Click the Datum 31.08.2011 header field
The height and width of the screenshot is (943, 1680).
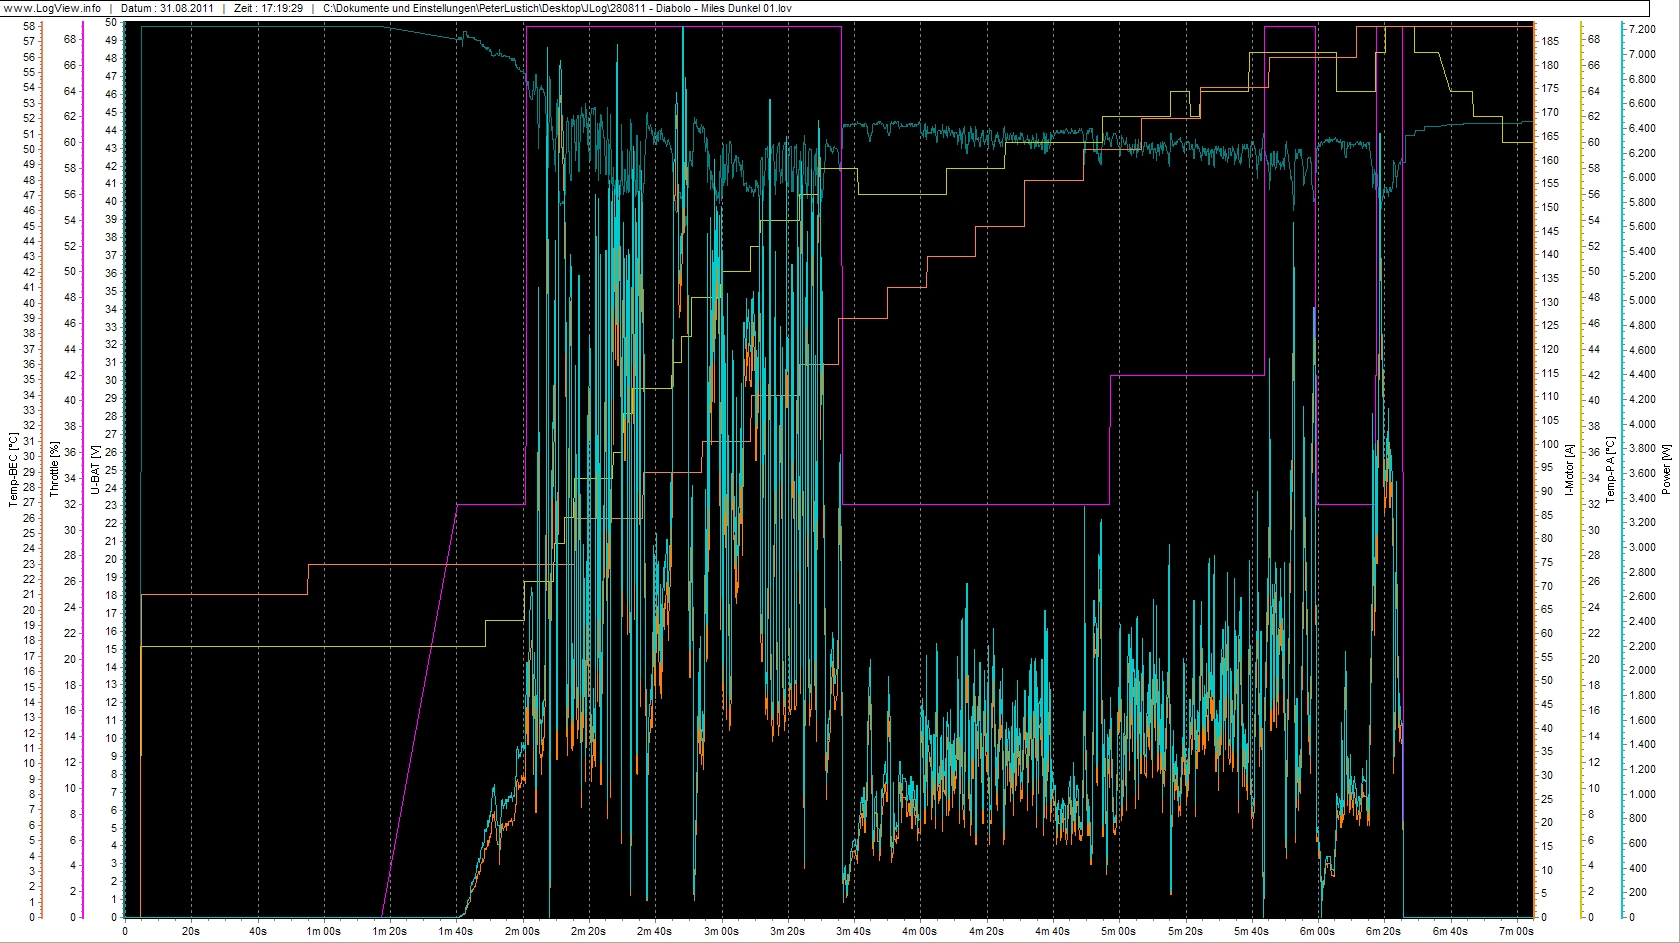pos(167,8)
